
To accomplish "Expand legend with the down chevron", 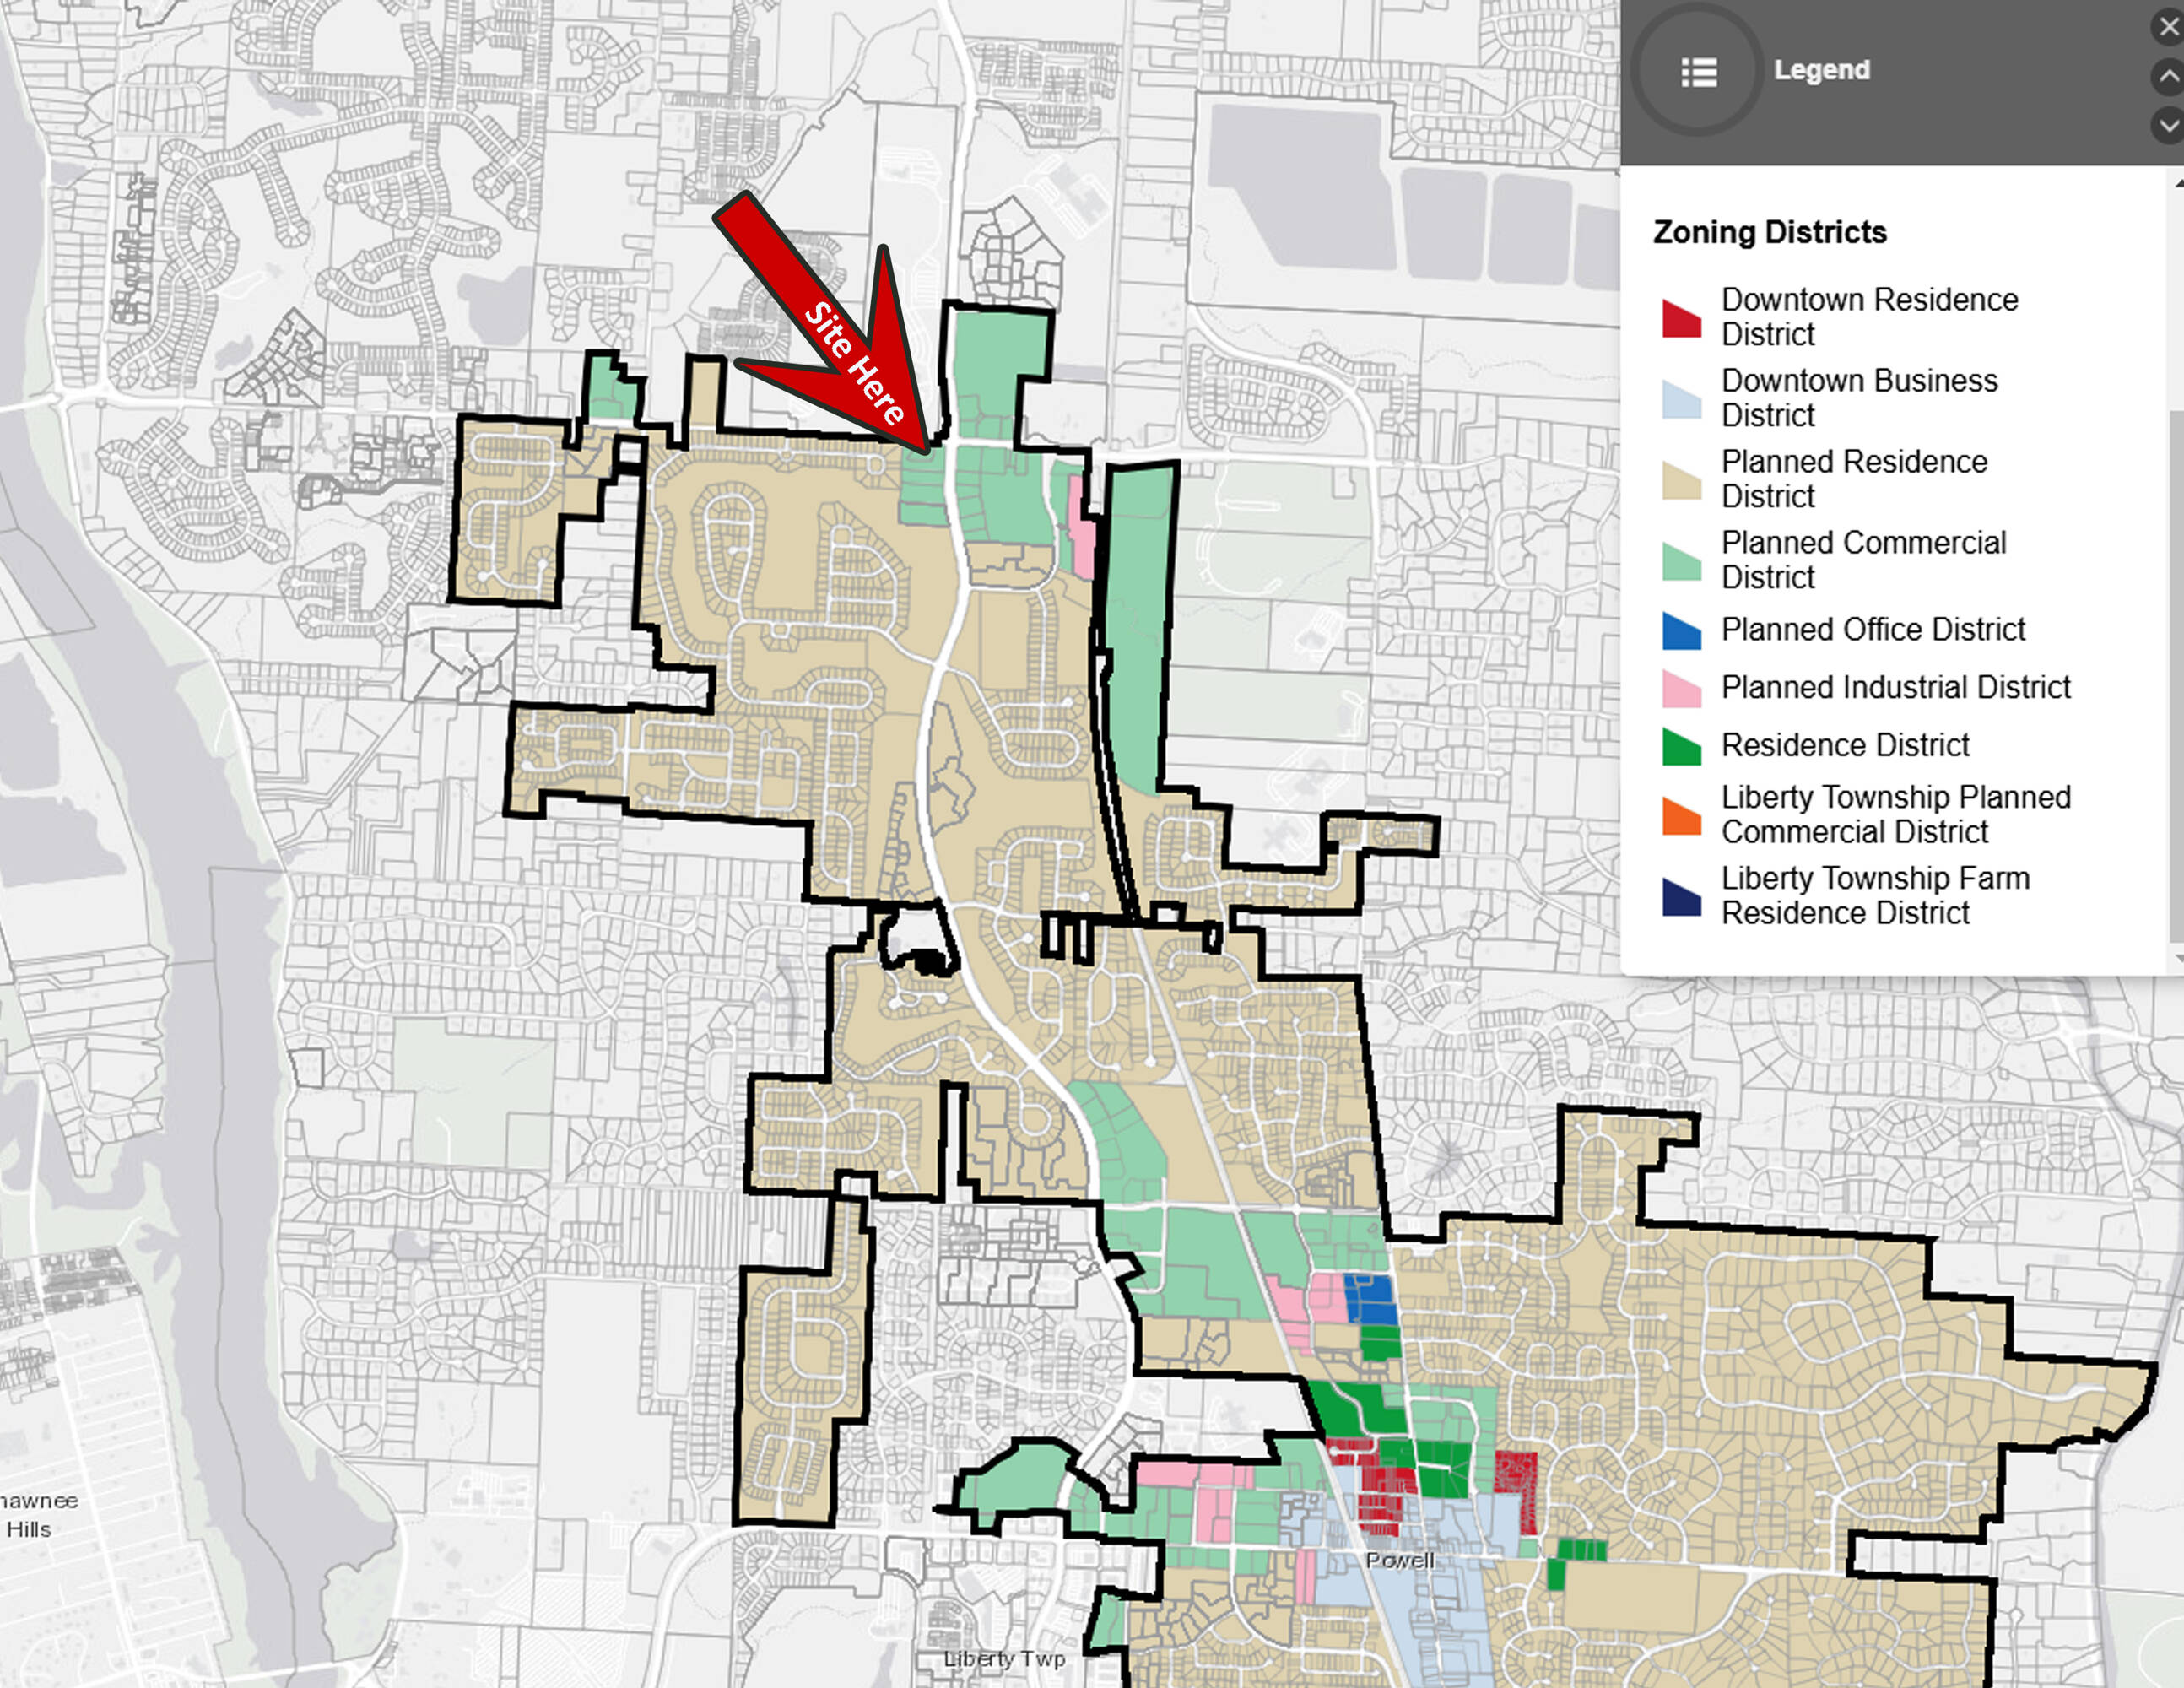I will 2169,126.
